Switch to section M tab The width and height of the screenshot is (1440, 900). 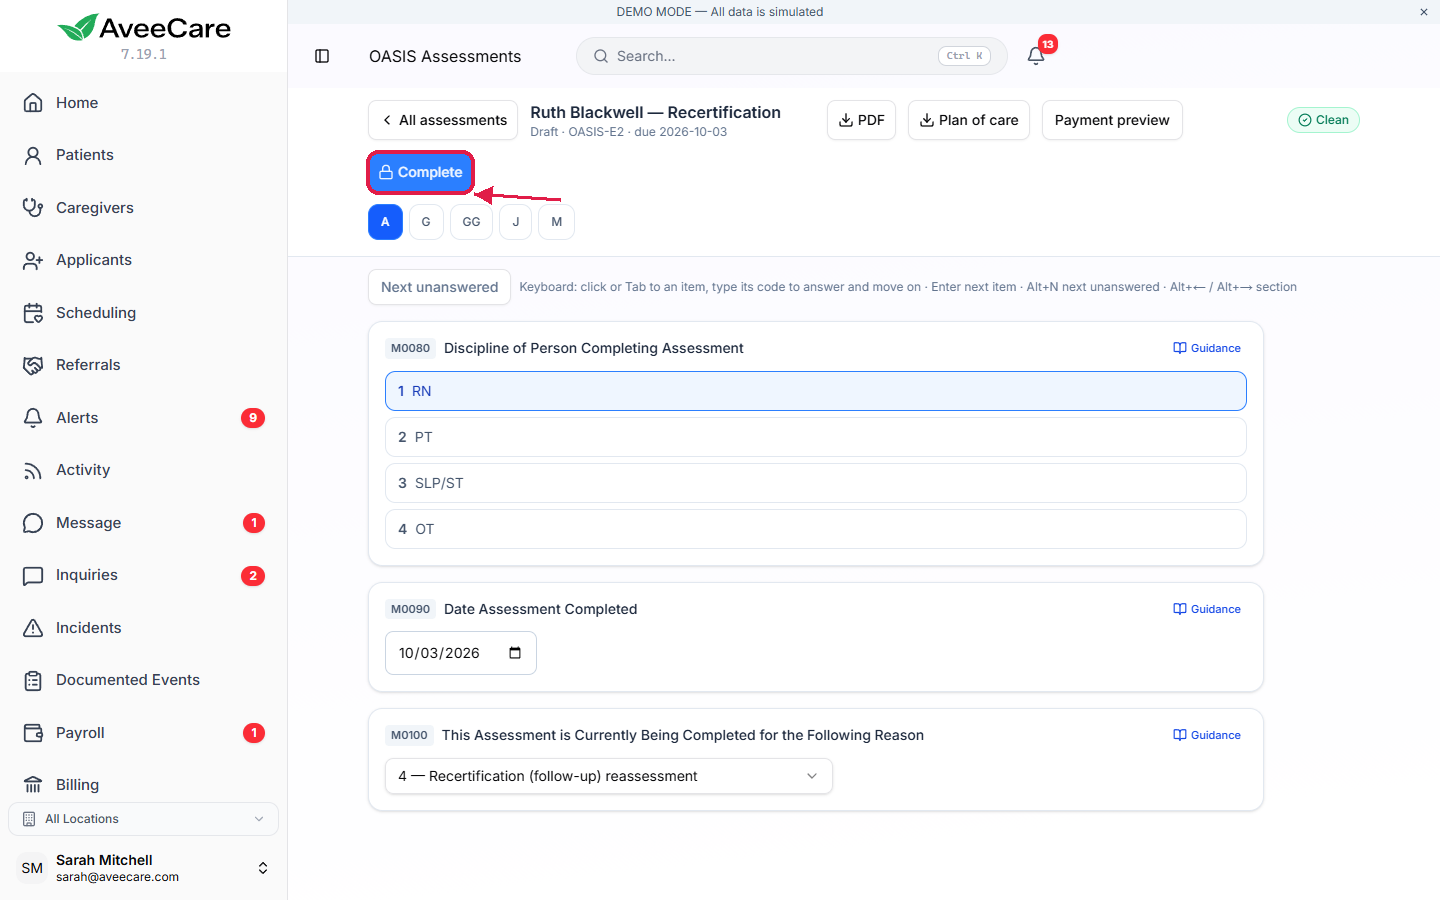556,222
